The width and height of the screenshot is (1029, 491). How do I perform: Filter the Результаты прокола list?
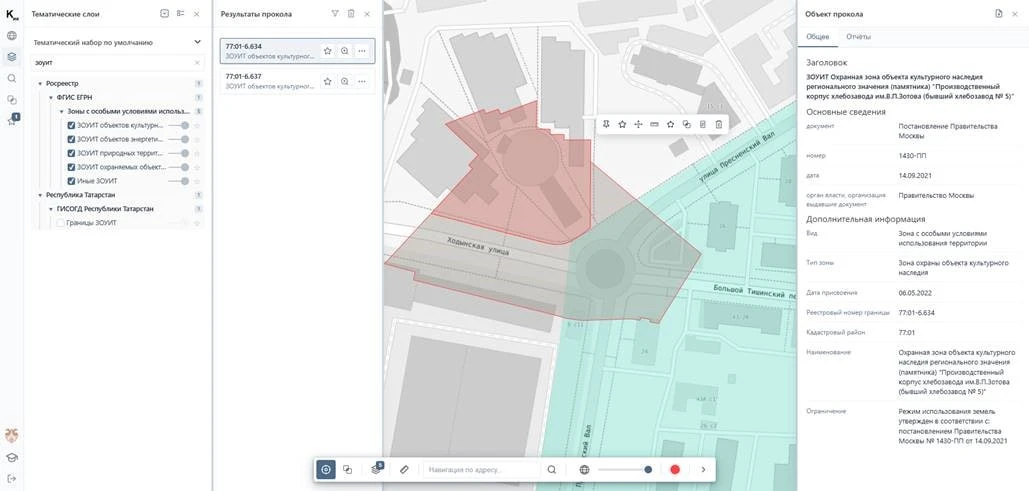coord(335,14)
